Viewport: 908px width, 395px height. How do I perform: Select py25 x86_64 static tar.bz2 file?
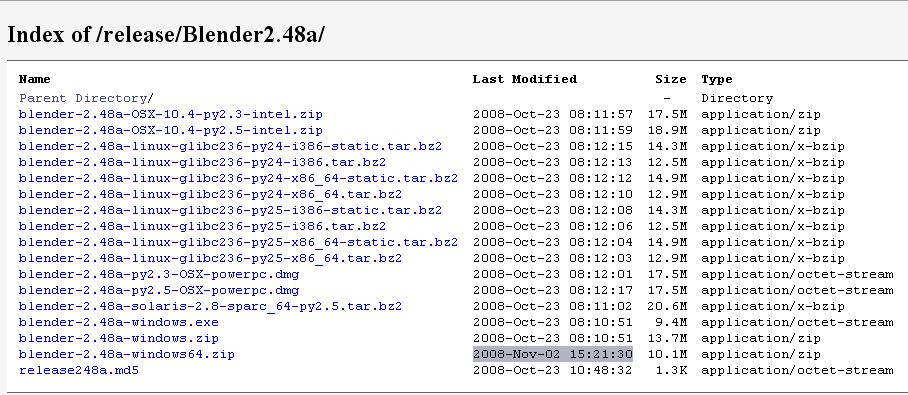pyautogui.click(x=238, y=242)
